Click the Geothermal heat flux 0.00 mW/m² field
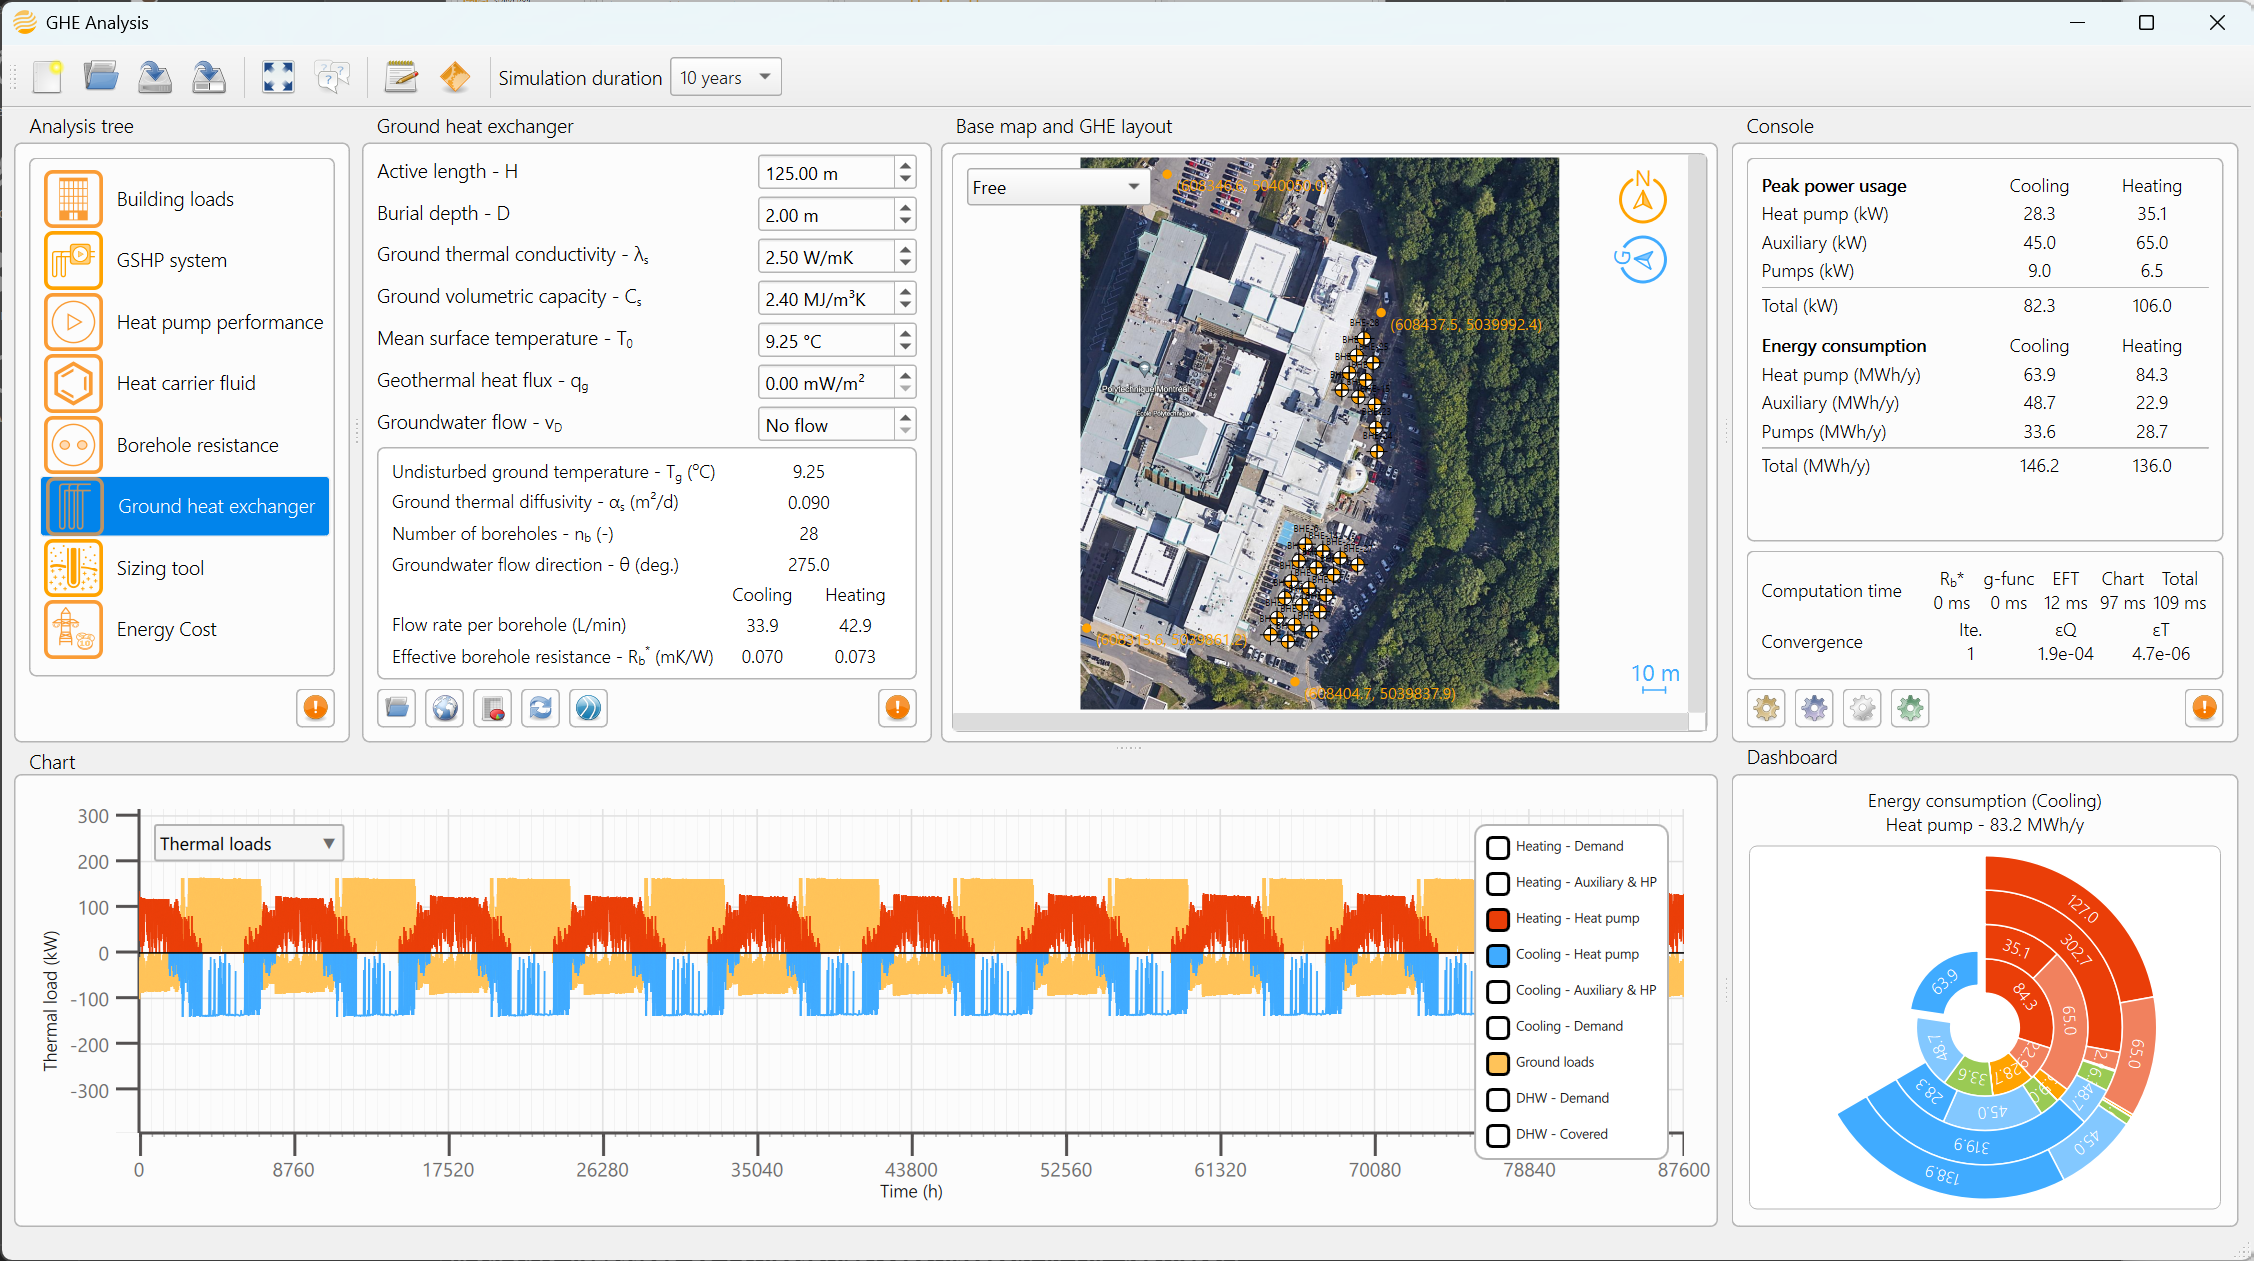2254x1261 pixels. click(x=826, y=383)
